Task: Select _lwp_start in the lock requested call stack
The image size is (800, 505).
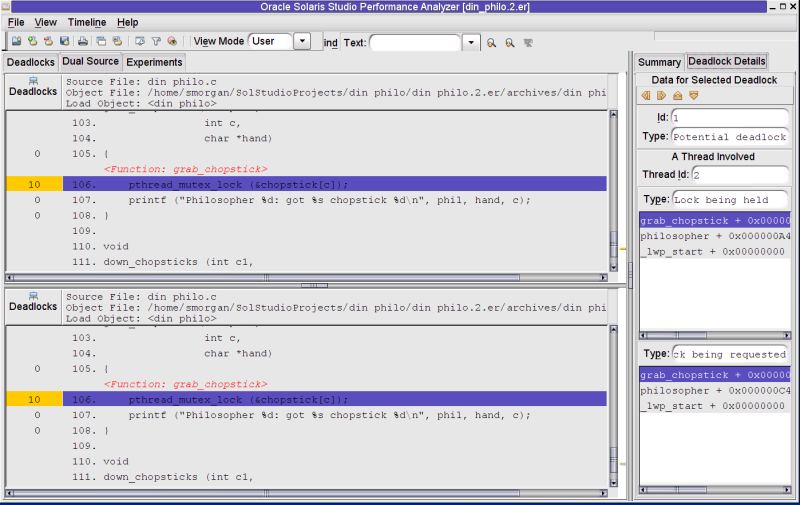Action: pos(715,406)
